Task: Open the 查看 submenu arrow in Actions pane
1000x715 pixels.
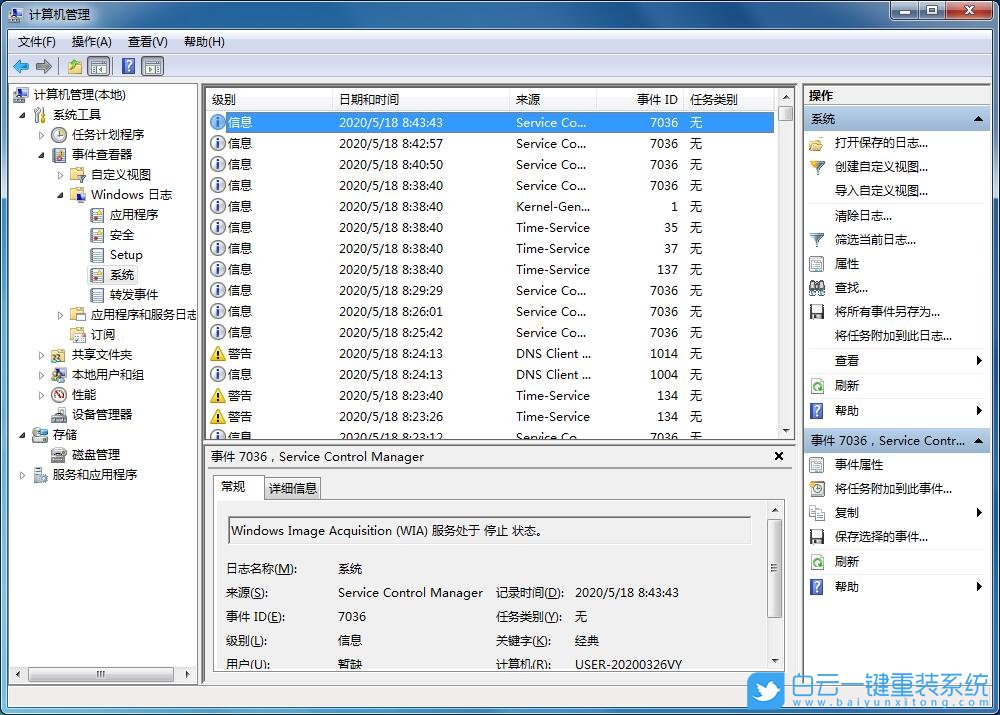Action: (978, 359)
